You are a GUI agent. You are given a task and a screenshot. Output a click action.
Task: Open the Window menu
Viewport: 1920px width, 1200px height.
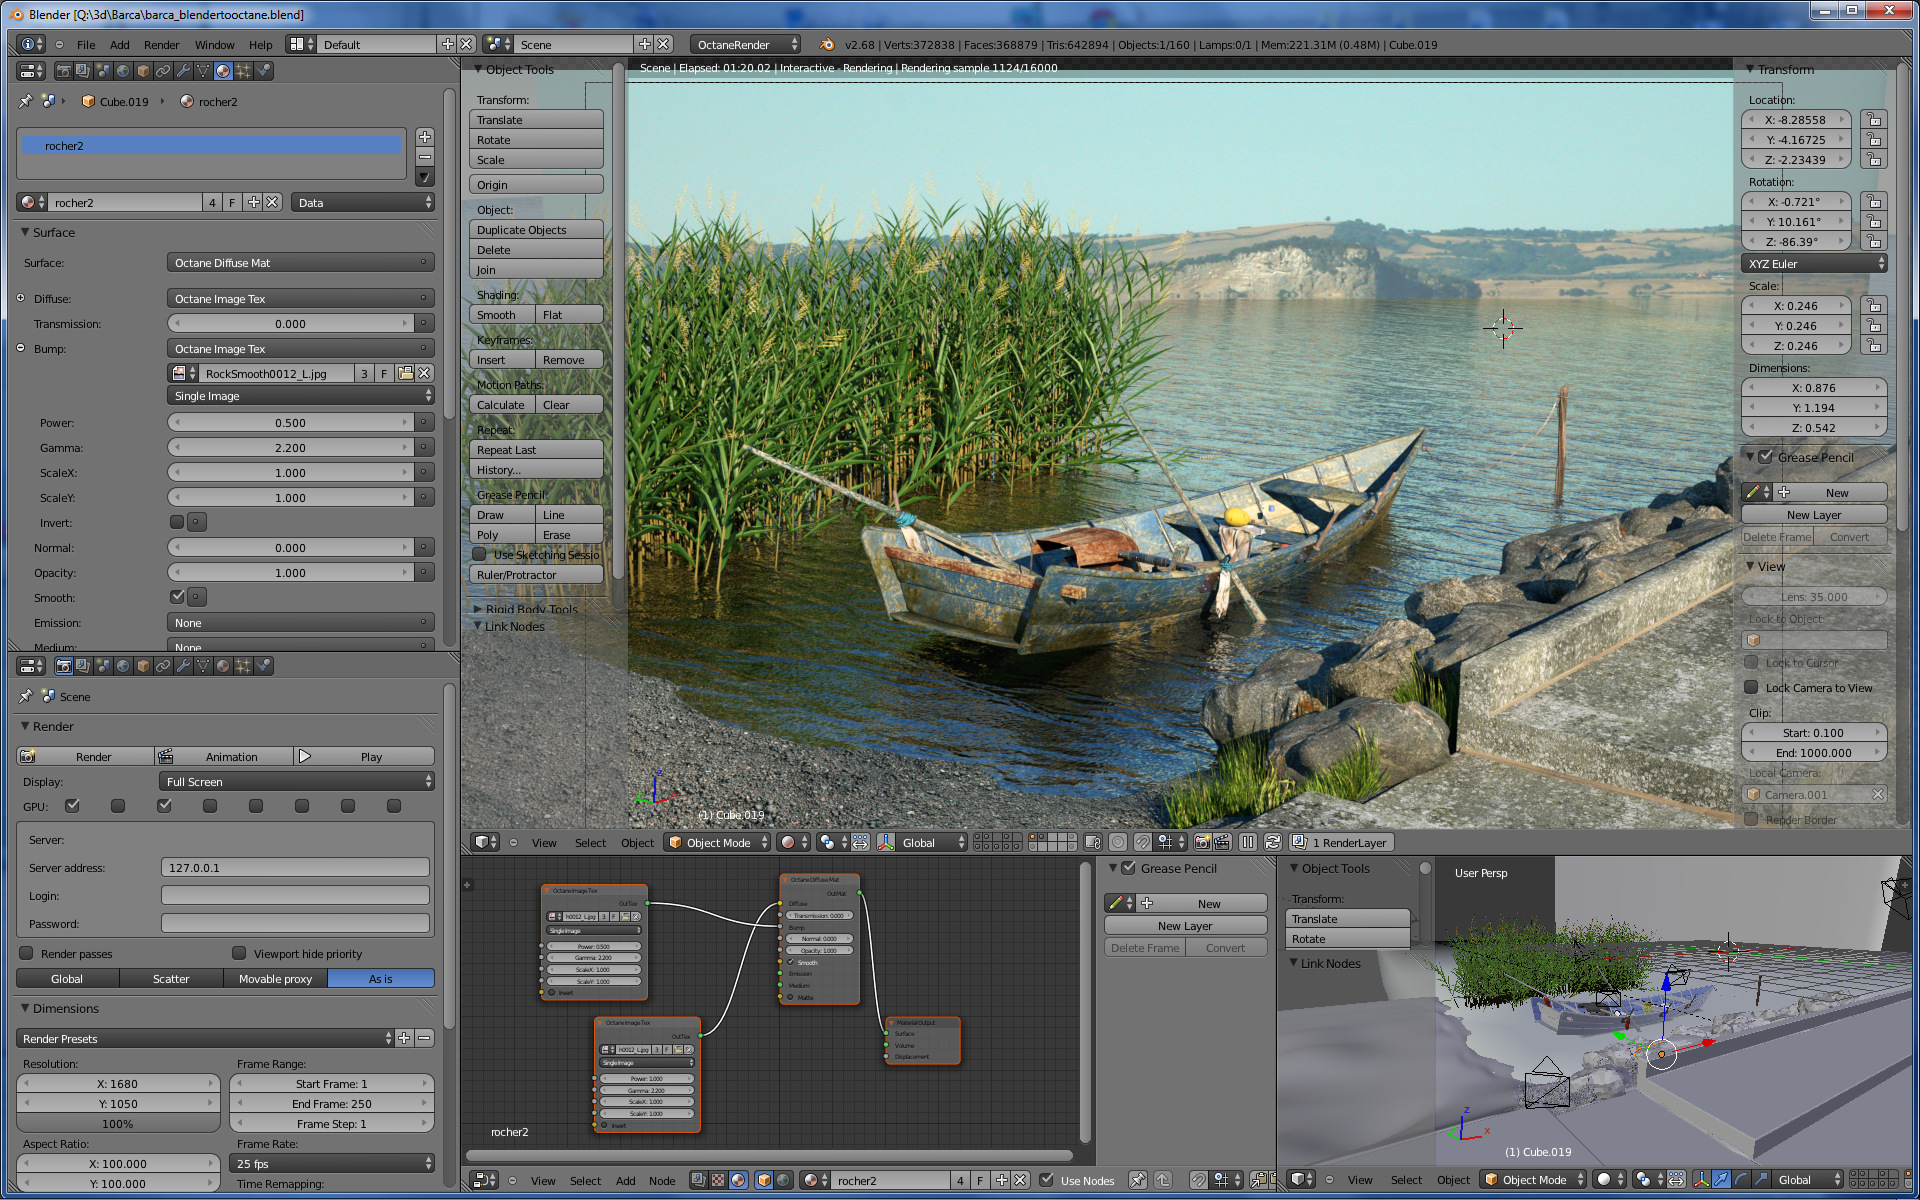pos(214,45)
